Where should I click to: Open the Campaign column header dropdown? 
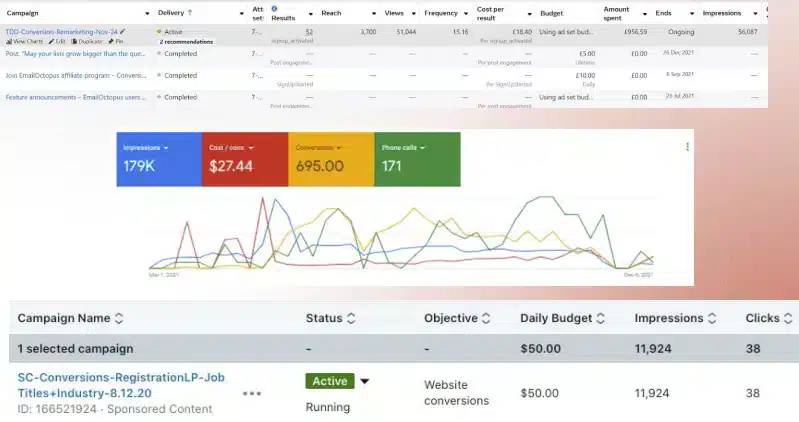[x=147, y=14]
